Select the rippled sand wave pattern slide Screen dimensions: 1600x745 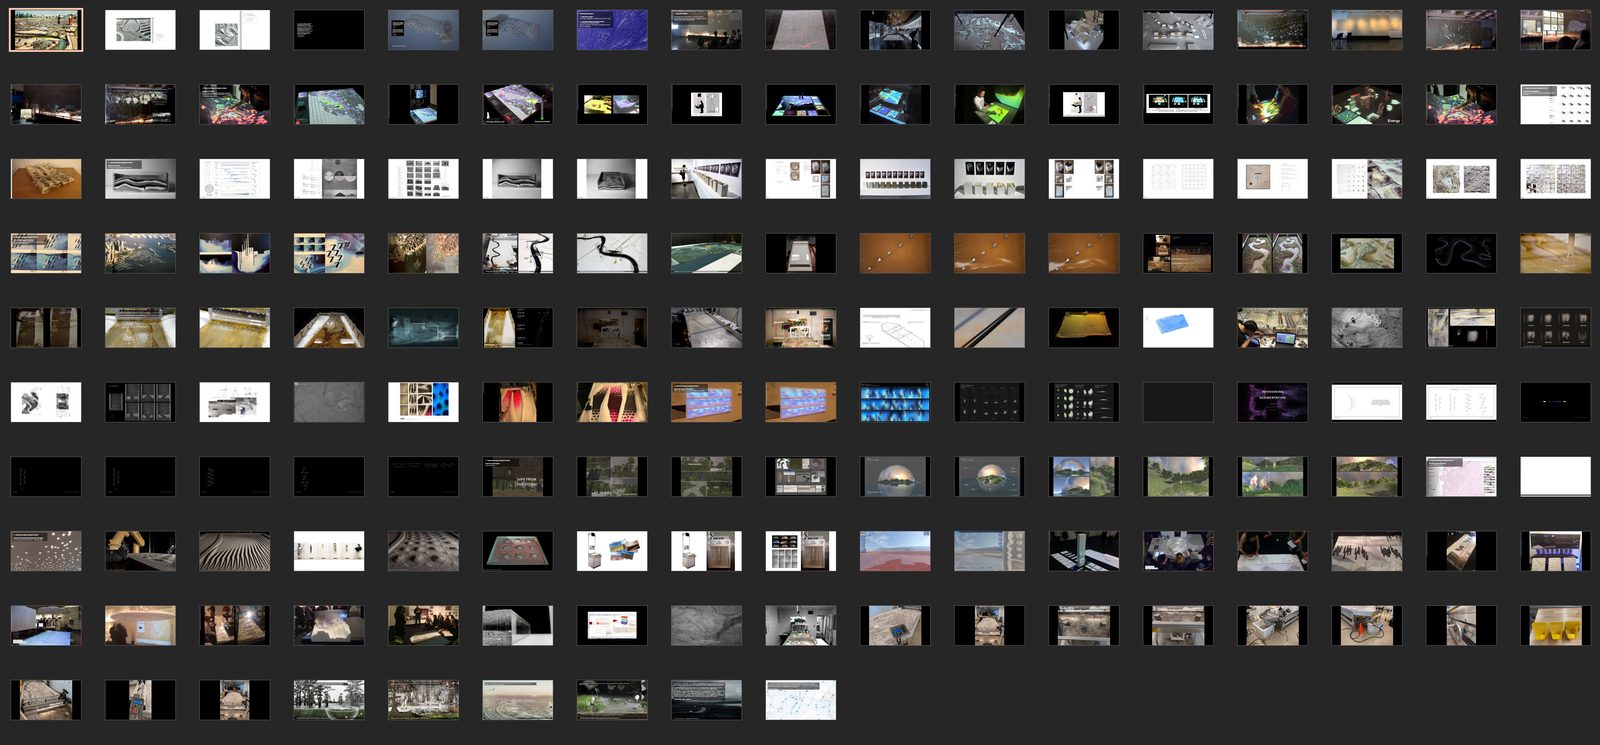point(234,551)
